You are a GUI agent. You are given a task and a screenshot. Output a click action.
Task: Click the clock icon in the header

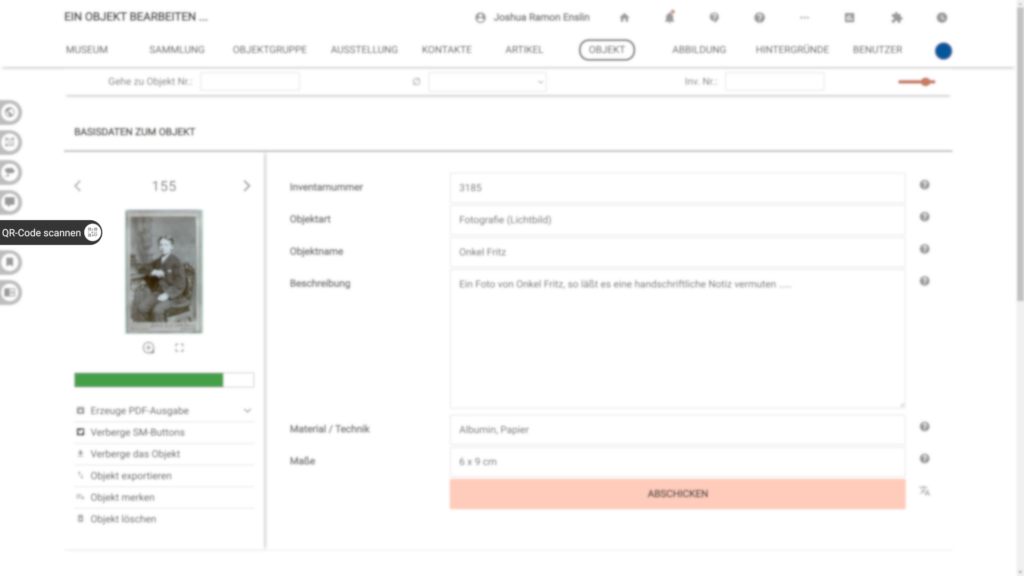[942, 18]
